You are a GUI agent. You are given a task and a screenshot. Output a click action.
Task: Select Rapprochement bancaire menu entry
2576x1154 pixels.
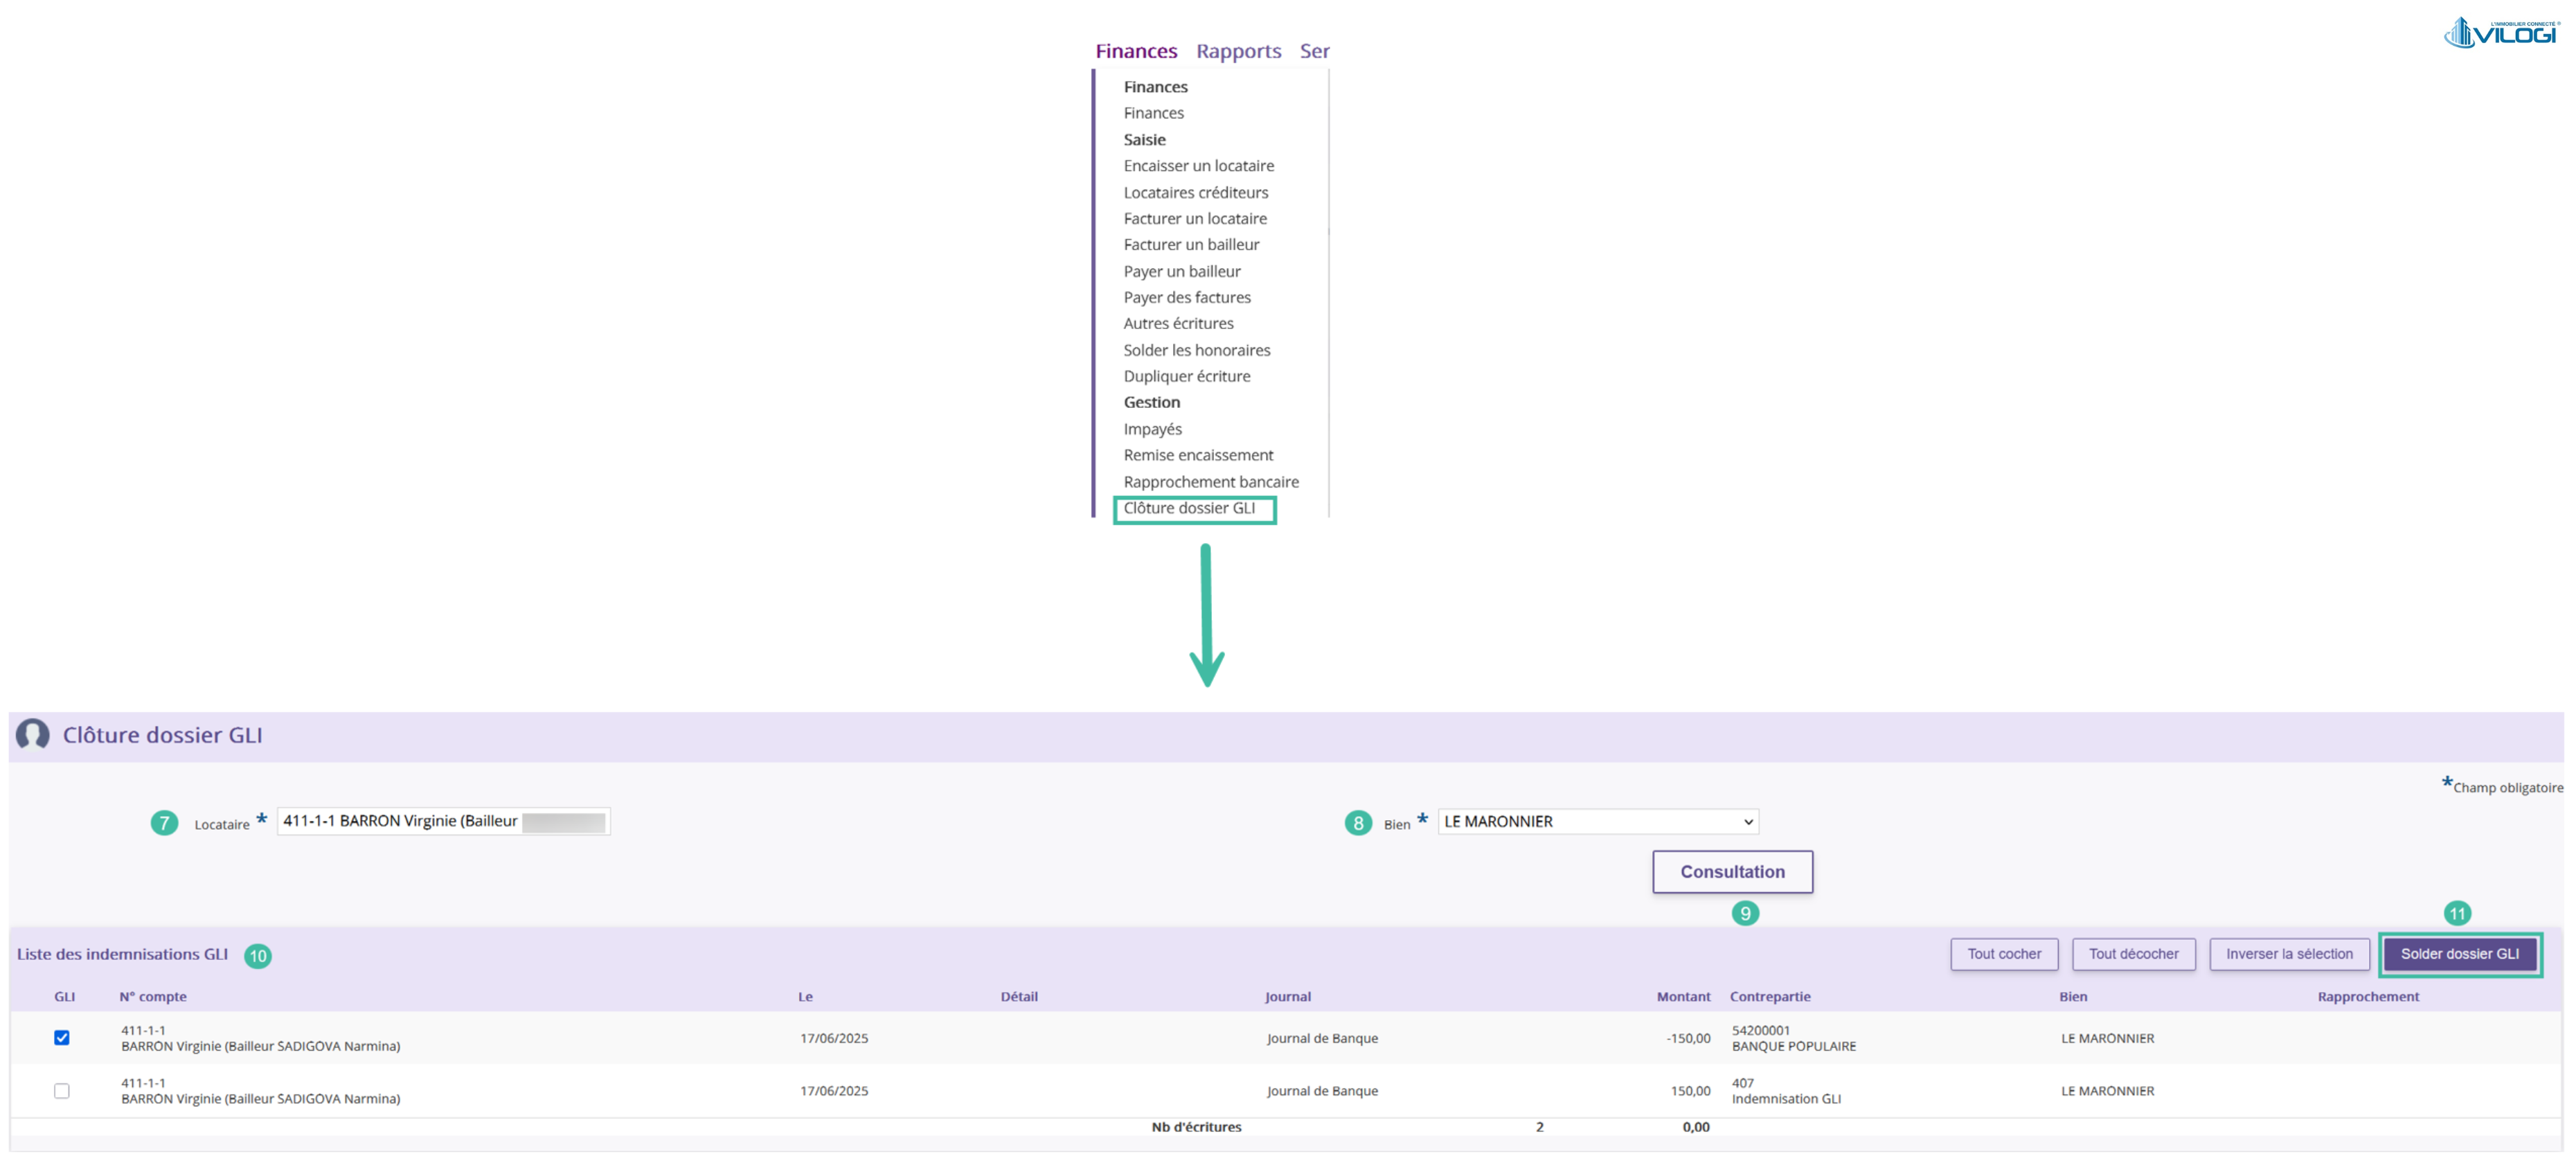(1210, 482)
